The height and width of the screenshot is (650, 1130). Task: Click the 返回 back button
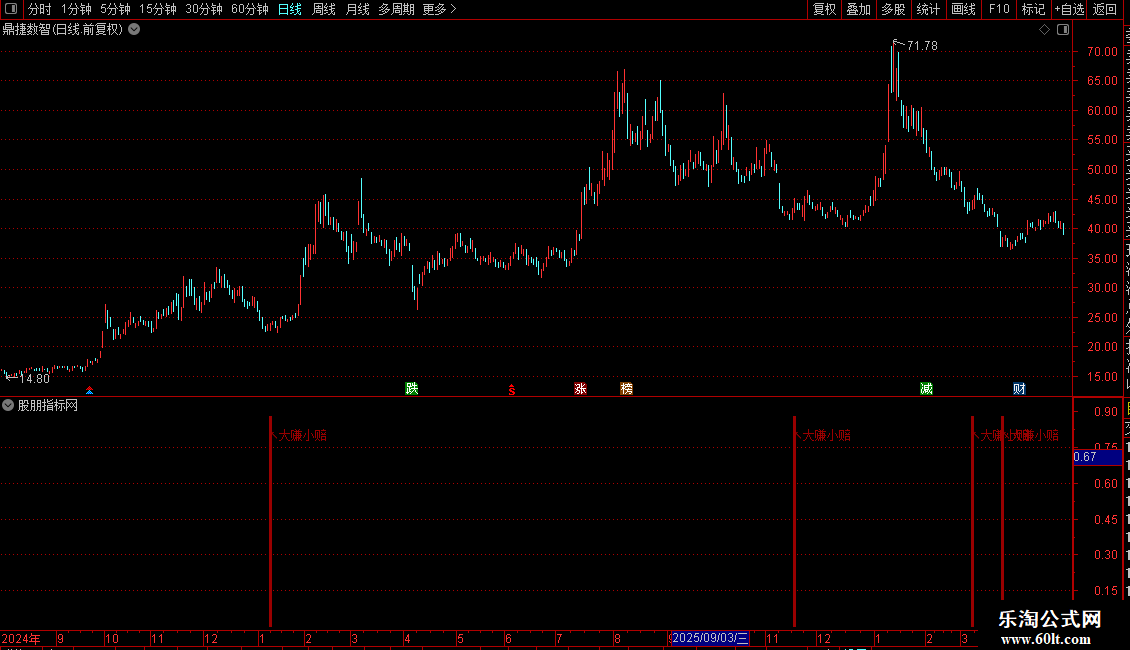click(x=1105, y=9)
